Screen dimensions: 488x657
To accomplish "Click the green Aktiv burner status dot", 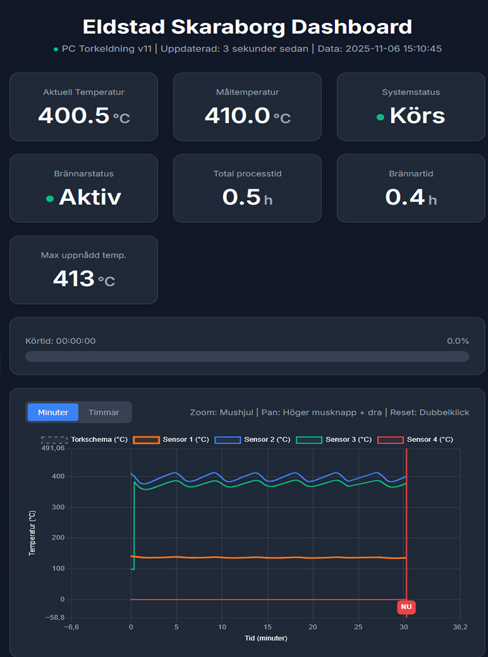I will point(50,199).
